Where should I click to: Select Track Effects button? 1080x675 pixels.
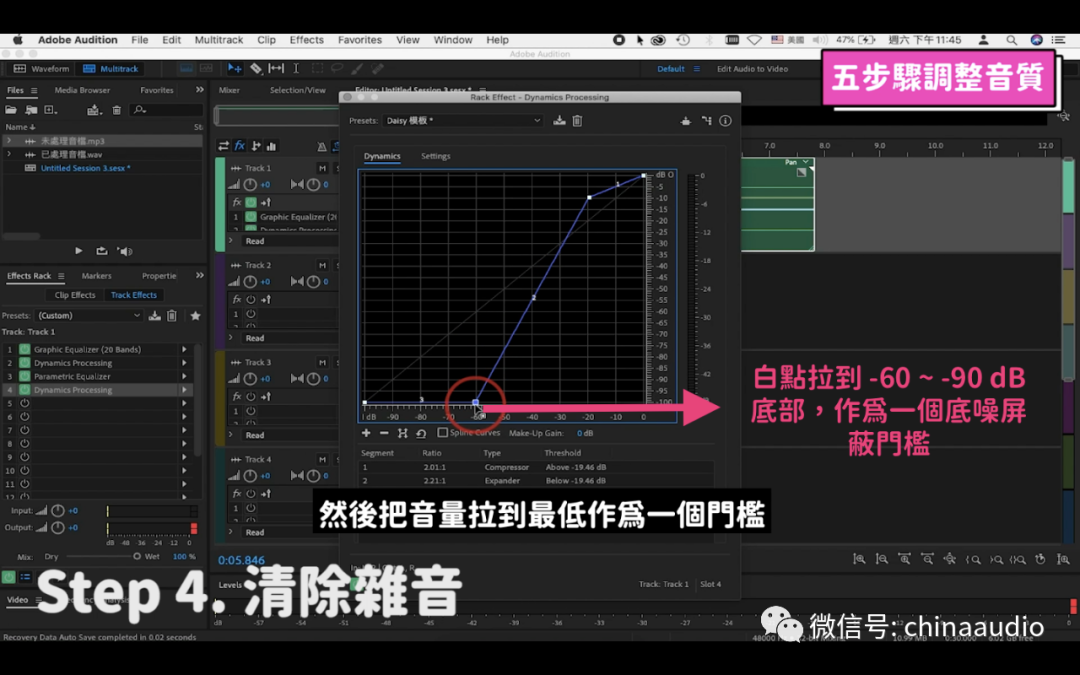pos(134,295)
